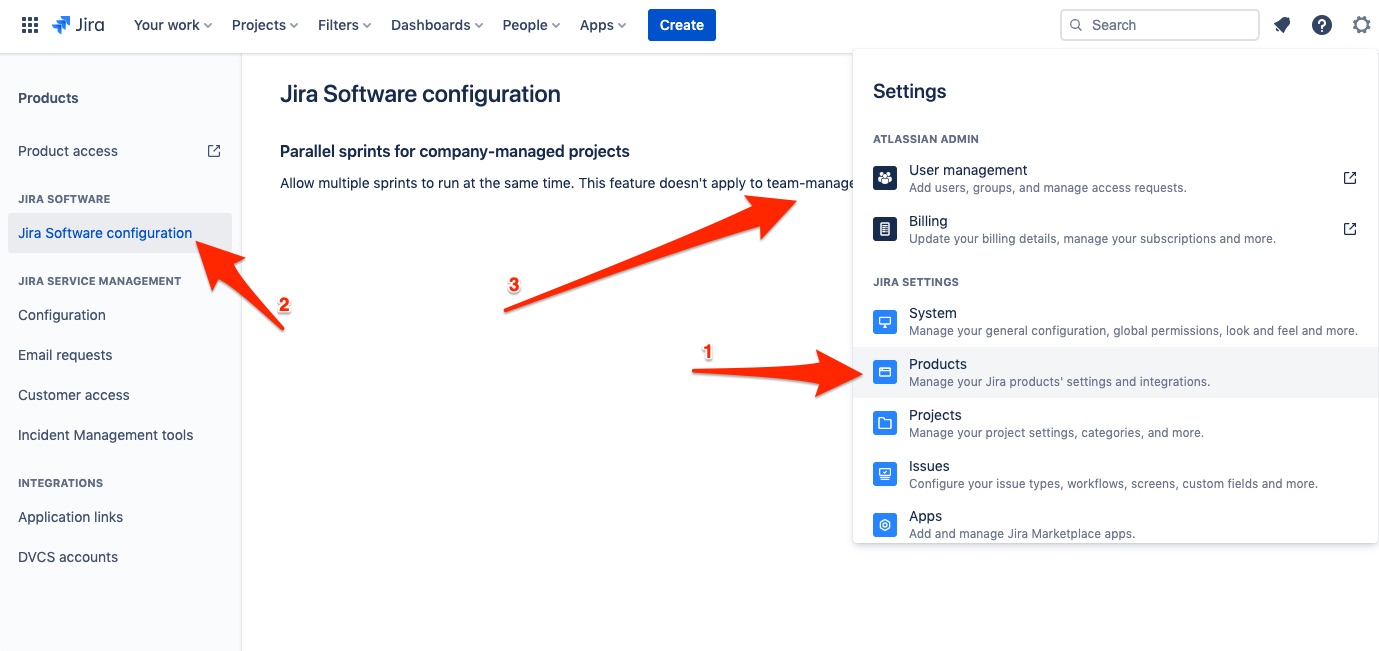Viewport: 1379px width, 651px height.
Task: Select Jira Software configuration in the sidebar
Action: (105, 232)
